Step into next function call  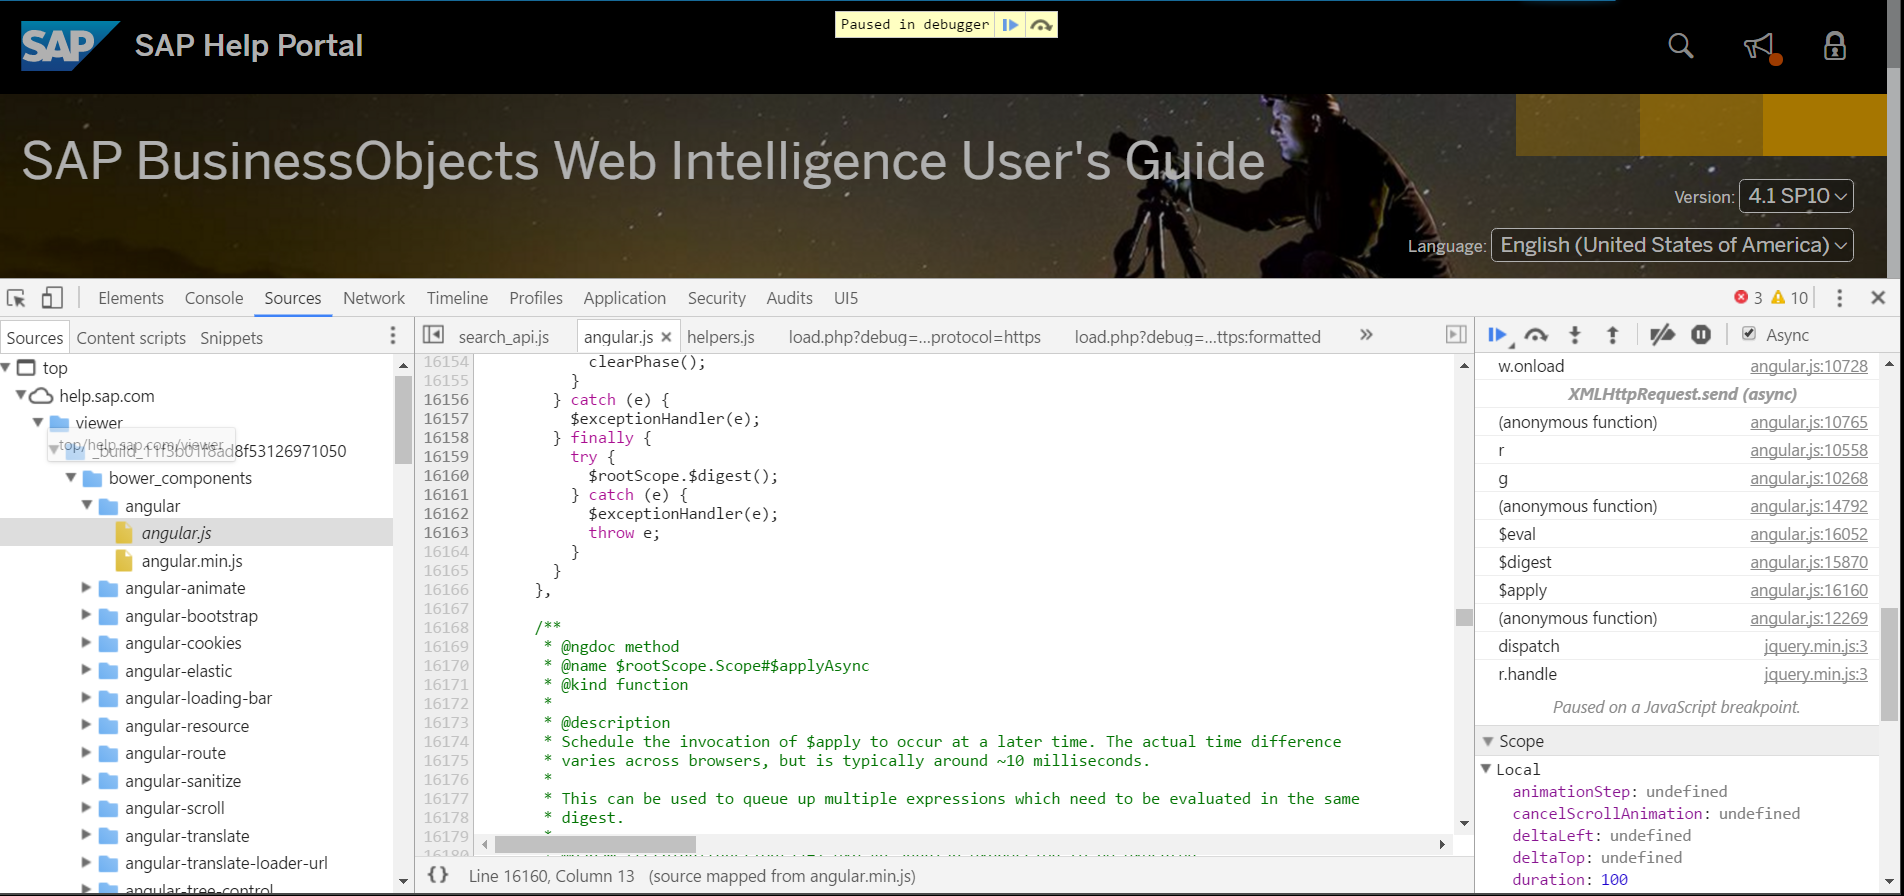(1575, 335)
